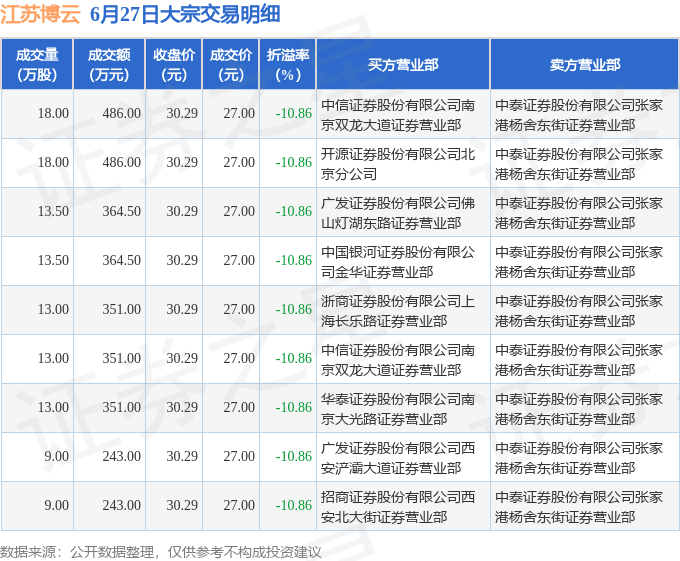680x561 pixels.
Task: Click 486.00 amount in 开源证券 row
Action: click(x=121, y=163)
